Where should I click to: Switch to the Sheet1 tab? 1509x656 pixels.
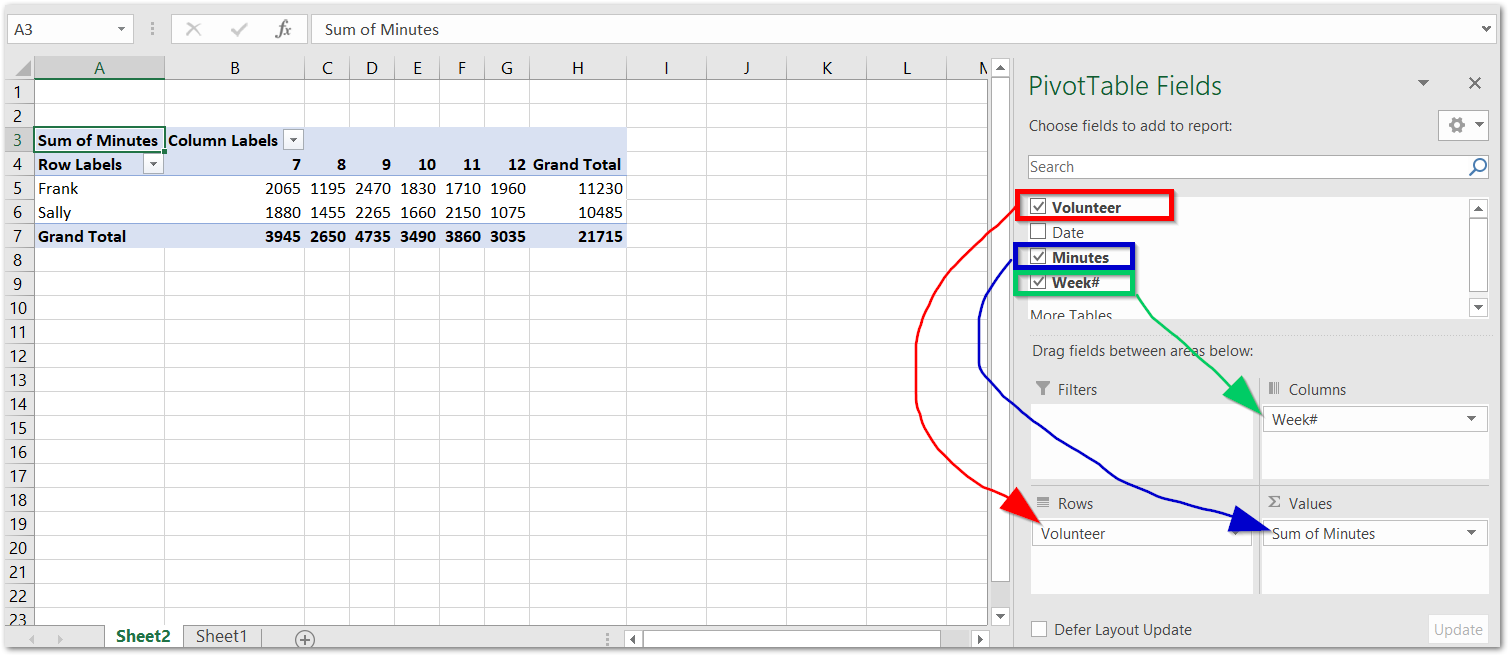tap(221, 636)
